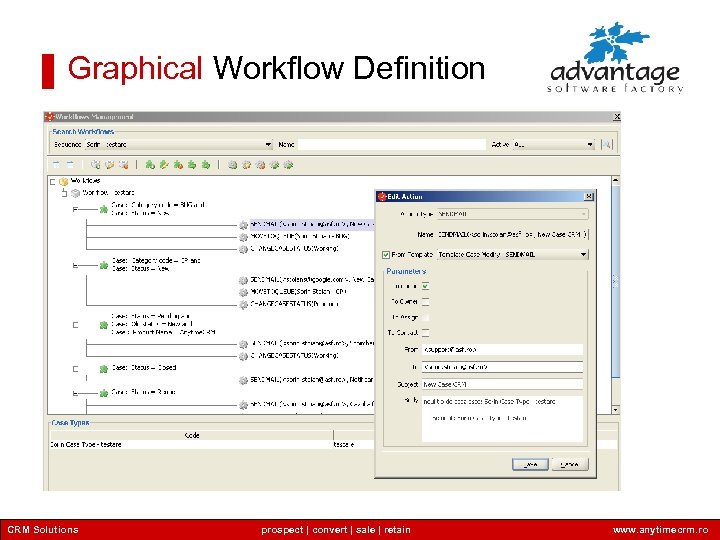Toggle expander beside 'Case: Status = Closed'

coord(75,369)
